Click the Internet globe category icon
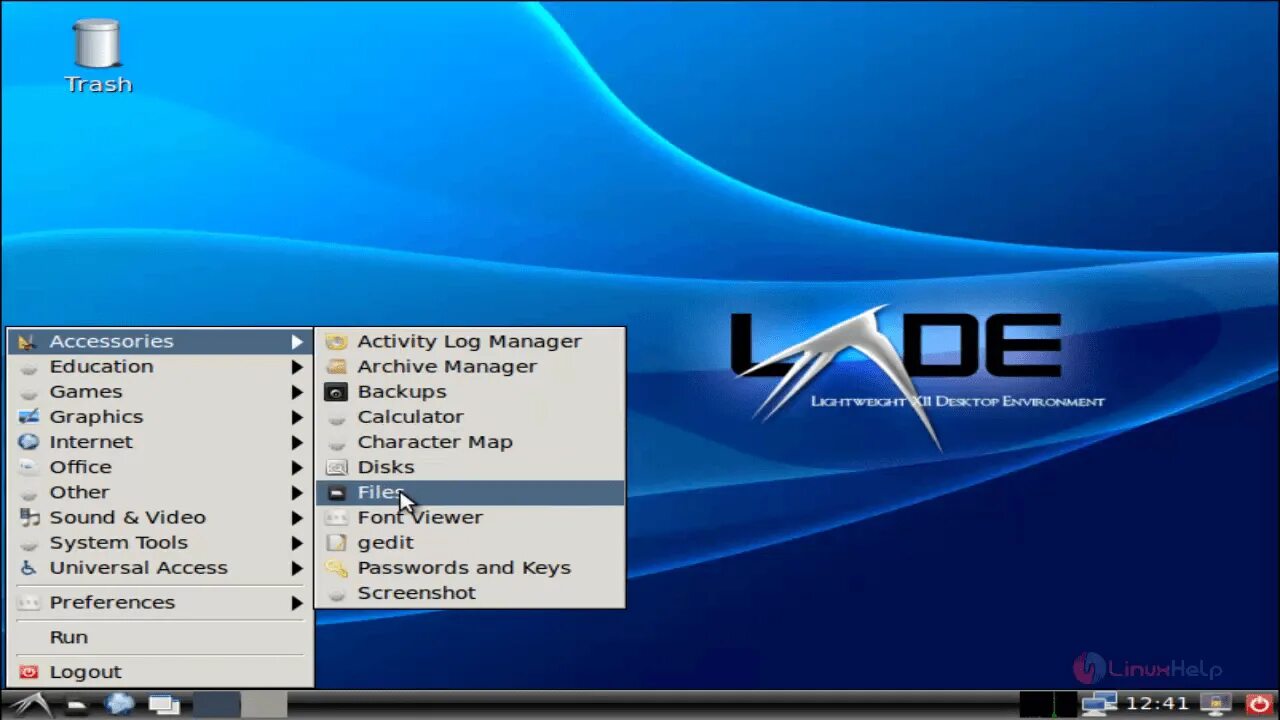 (29, 441)
